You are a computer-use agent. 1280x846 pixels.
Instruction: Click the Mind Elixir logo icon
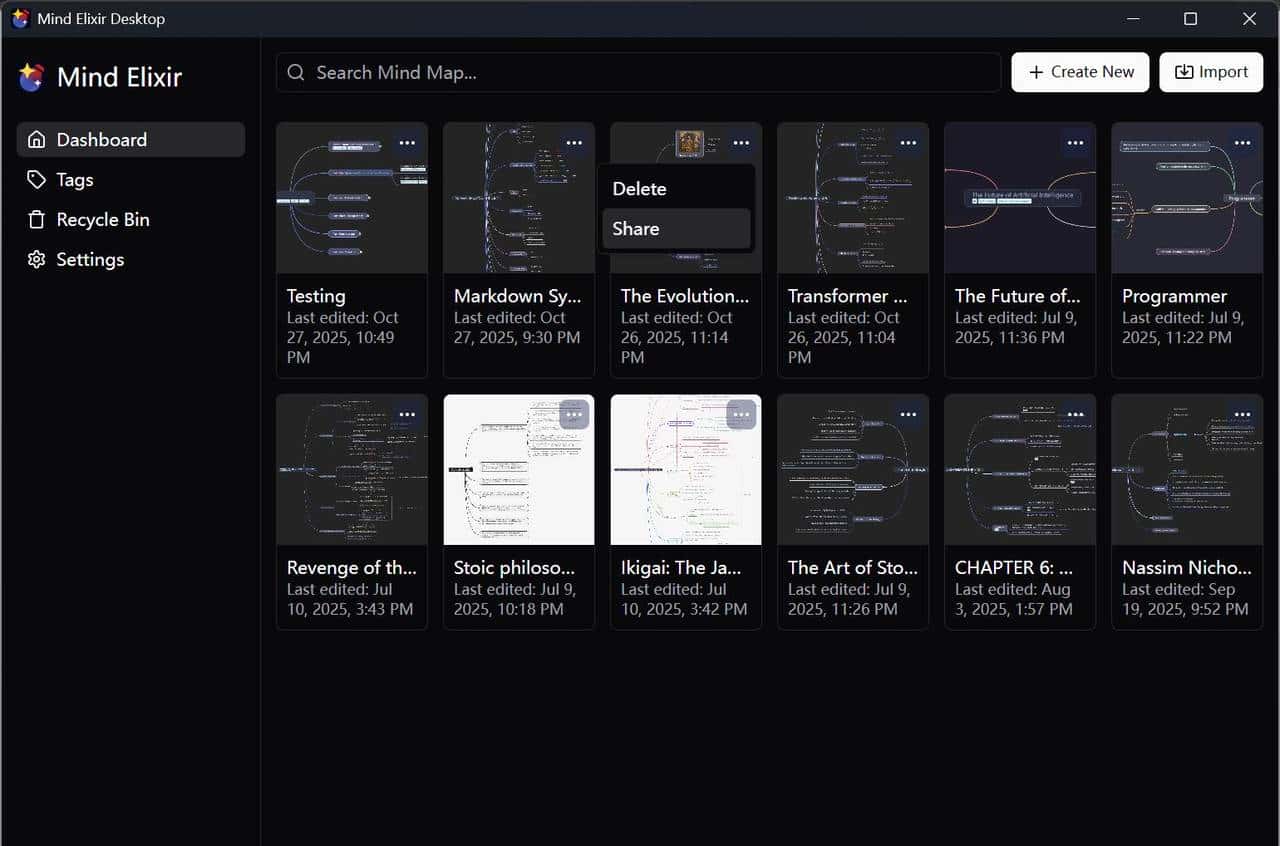click(x=31, y=77)
